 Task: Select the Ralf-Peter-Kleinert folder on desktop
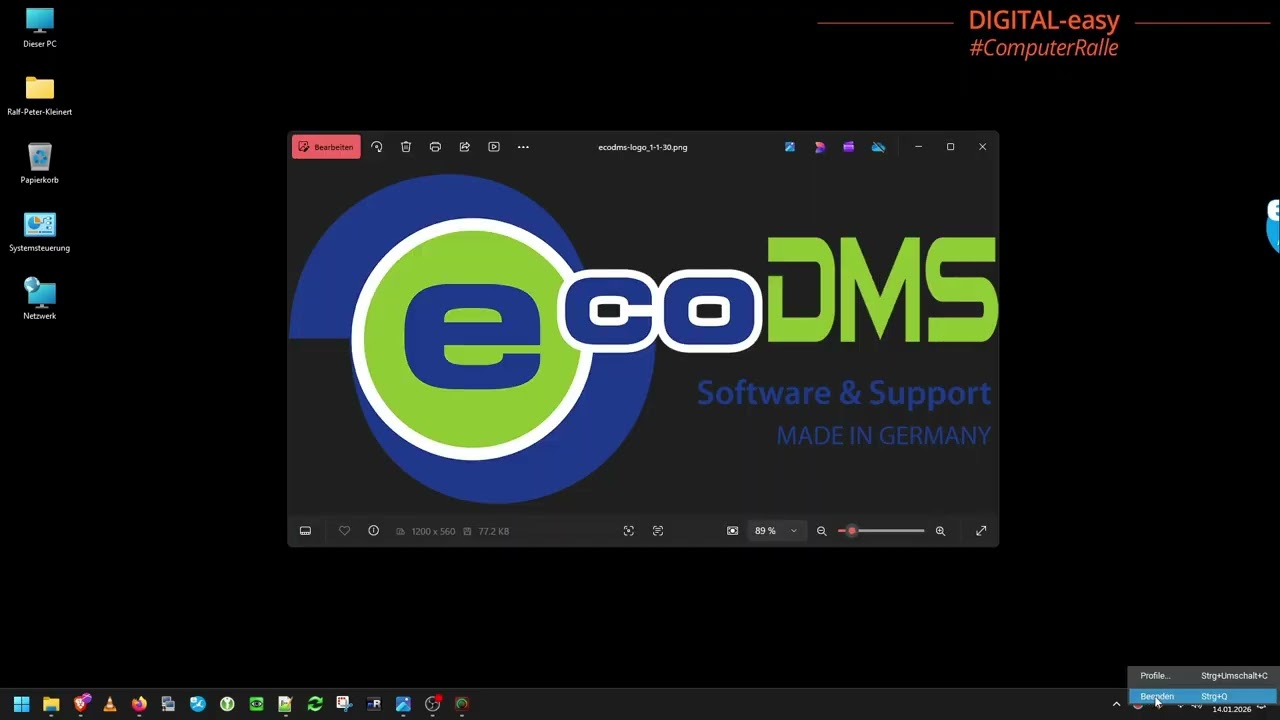pos(40,96)
